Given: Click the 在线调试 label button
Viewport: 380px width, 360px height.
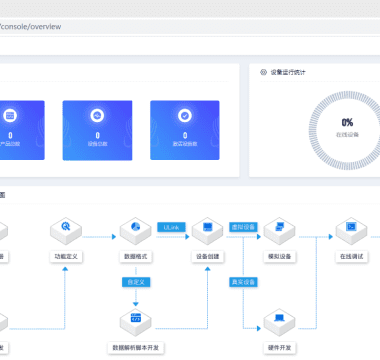Looking at the screenshot, I should pyautogui.click(x=351, y=256).
